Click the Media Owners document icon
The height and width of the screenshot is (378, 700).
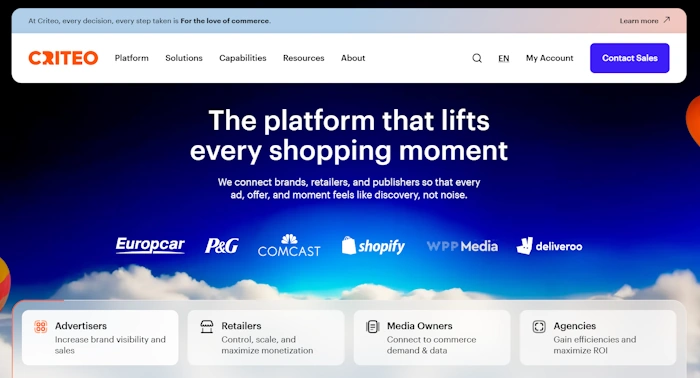(372, 326)
